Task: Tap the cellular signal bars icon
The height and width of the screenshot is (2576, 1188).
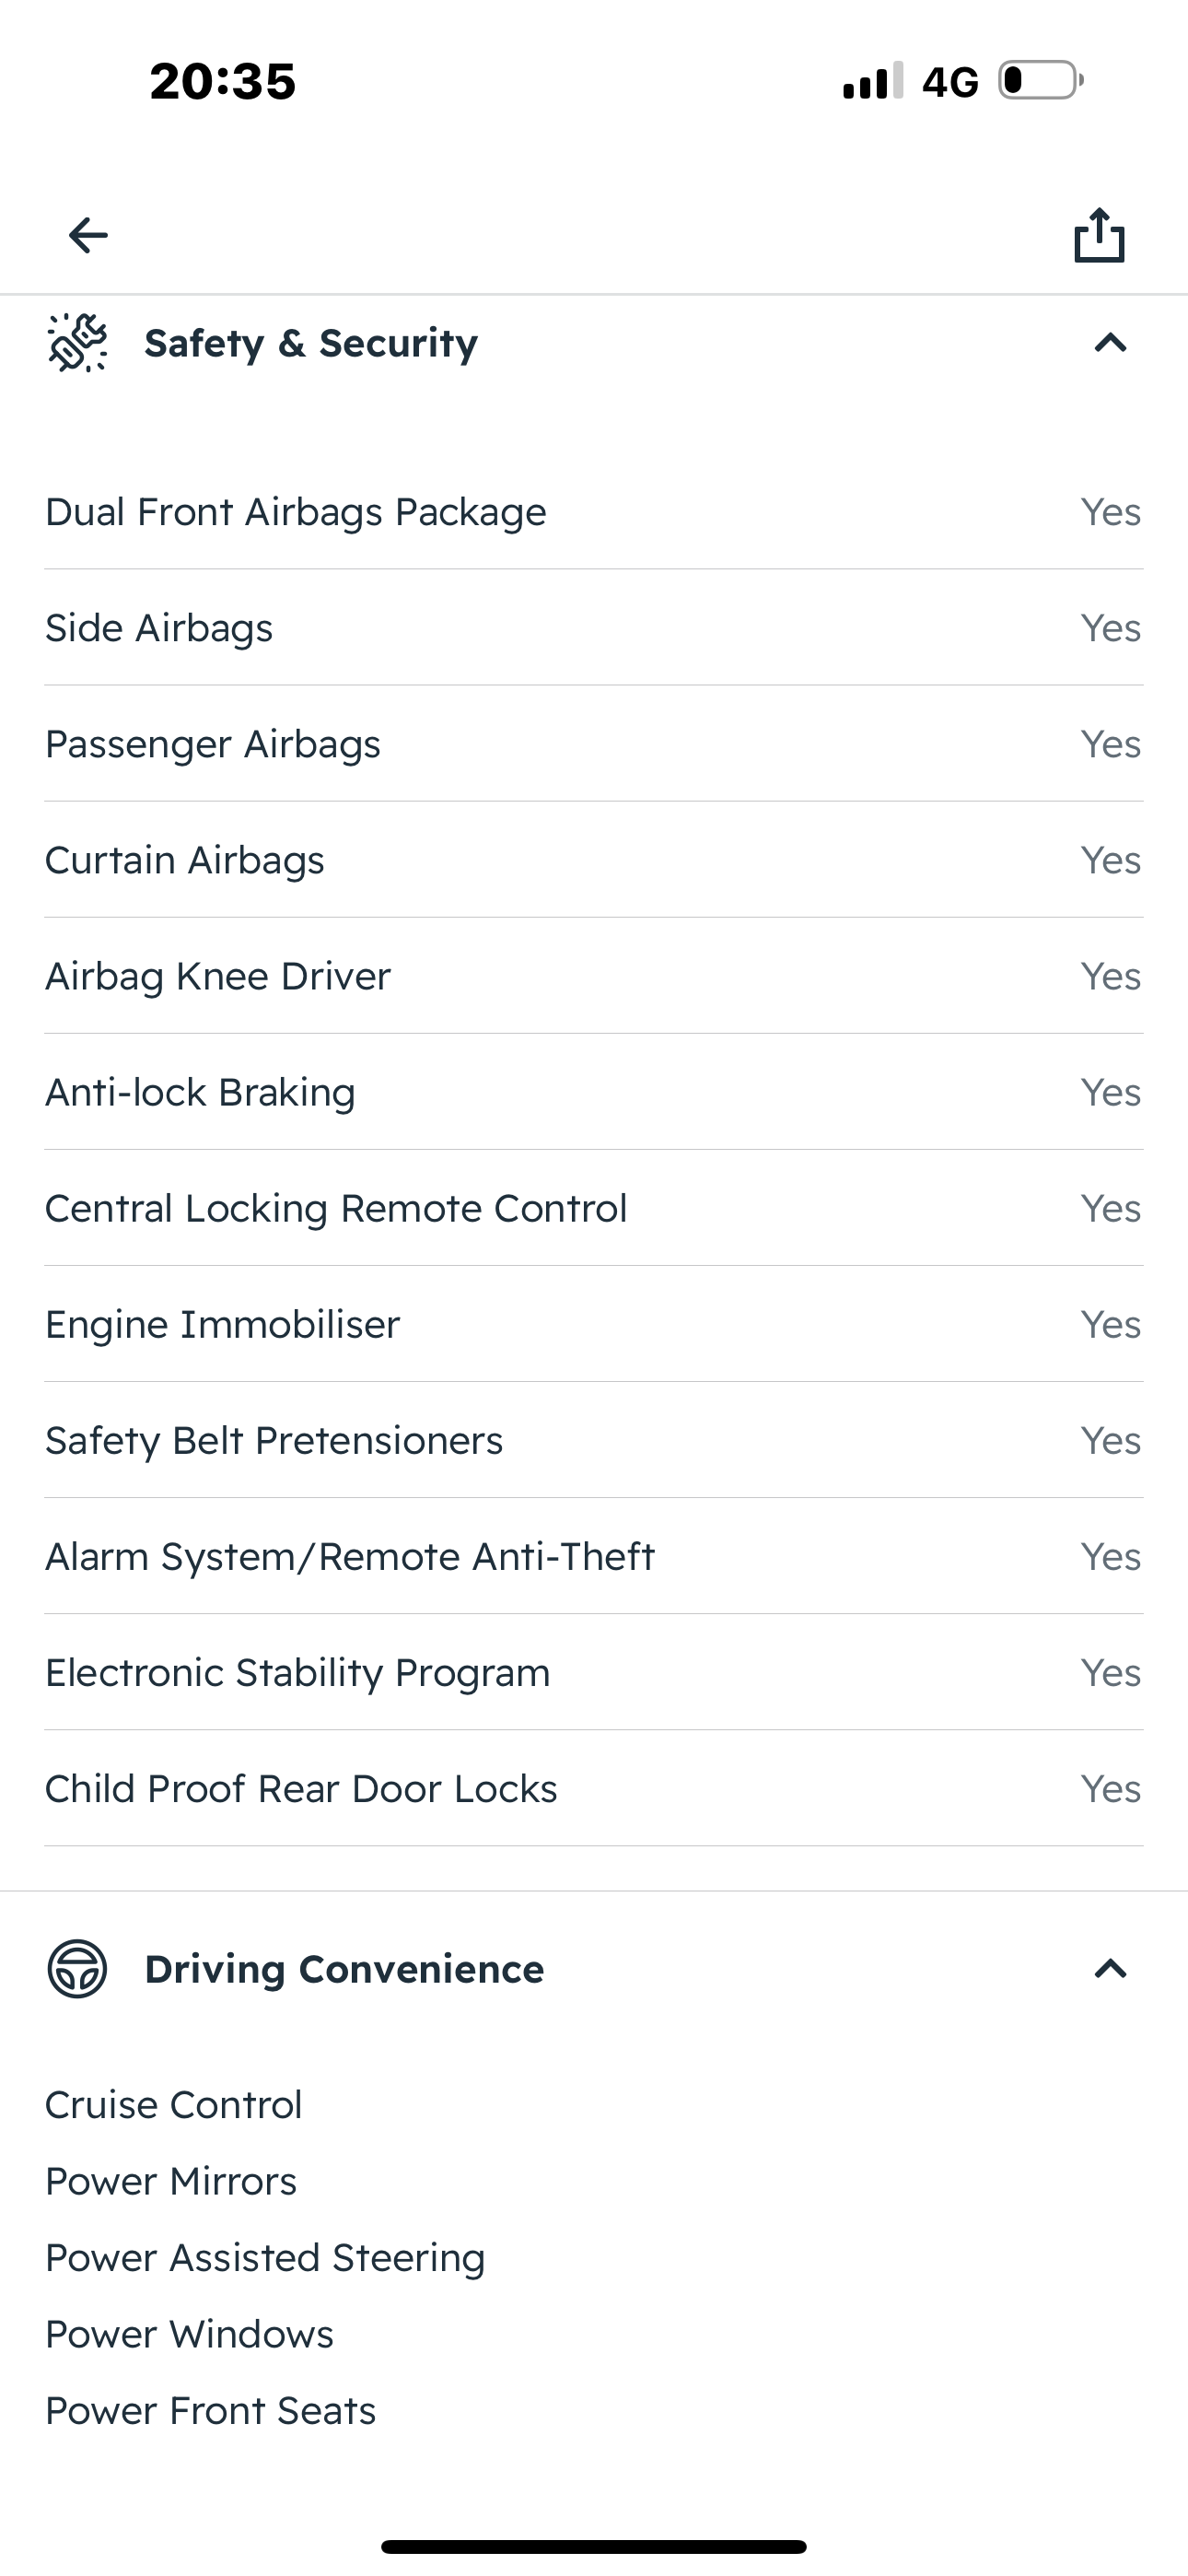Action: pyautogui.click(x=872, y=81)
